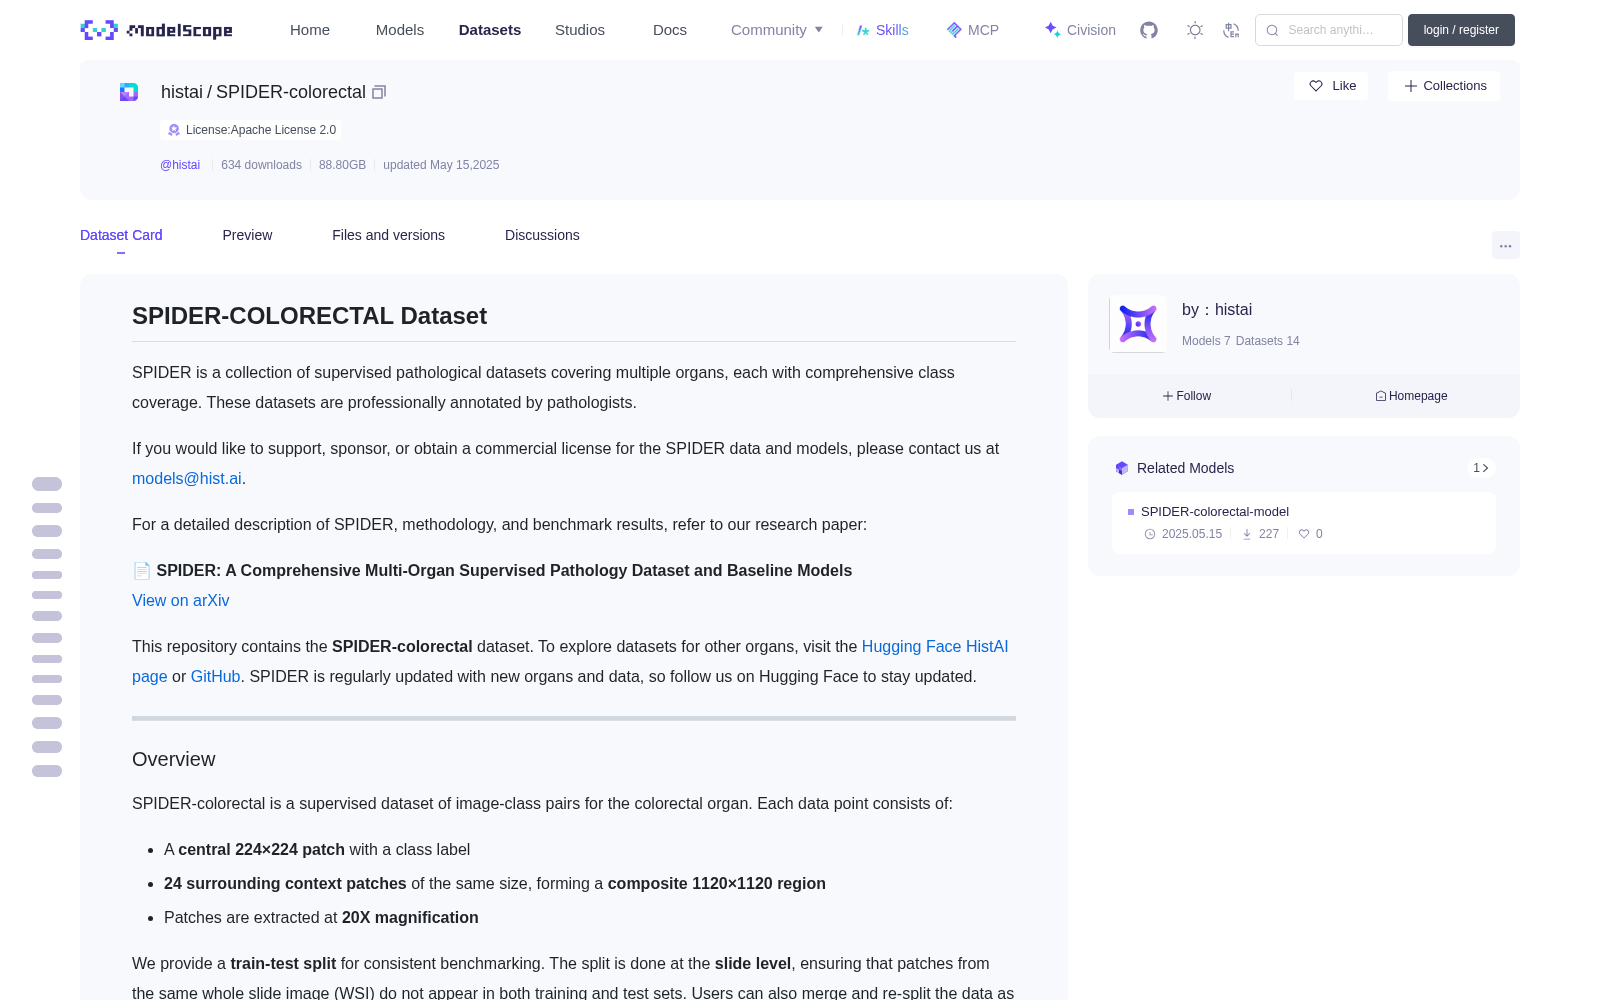
Task: Click the Follow plus icon
Action: pos(1168,396)
